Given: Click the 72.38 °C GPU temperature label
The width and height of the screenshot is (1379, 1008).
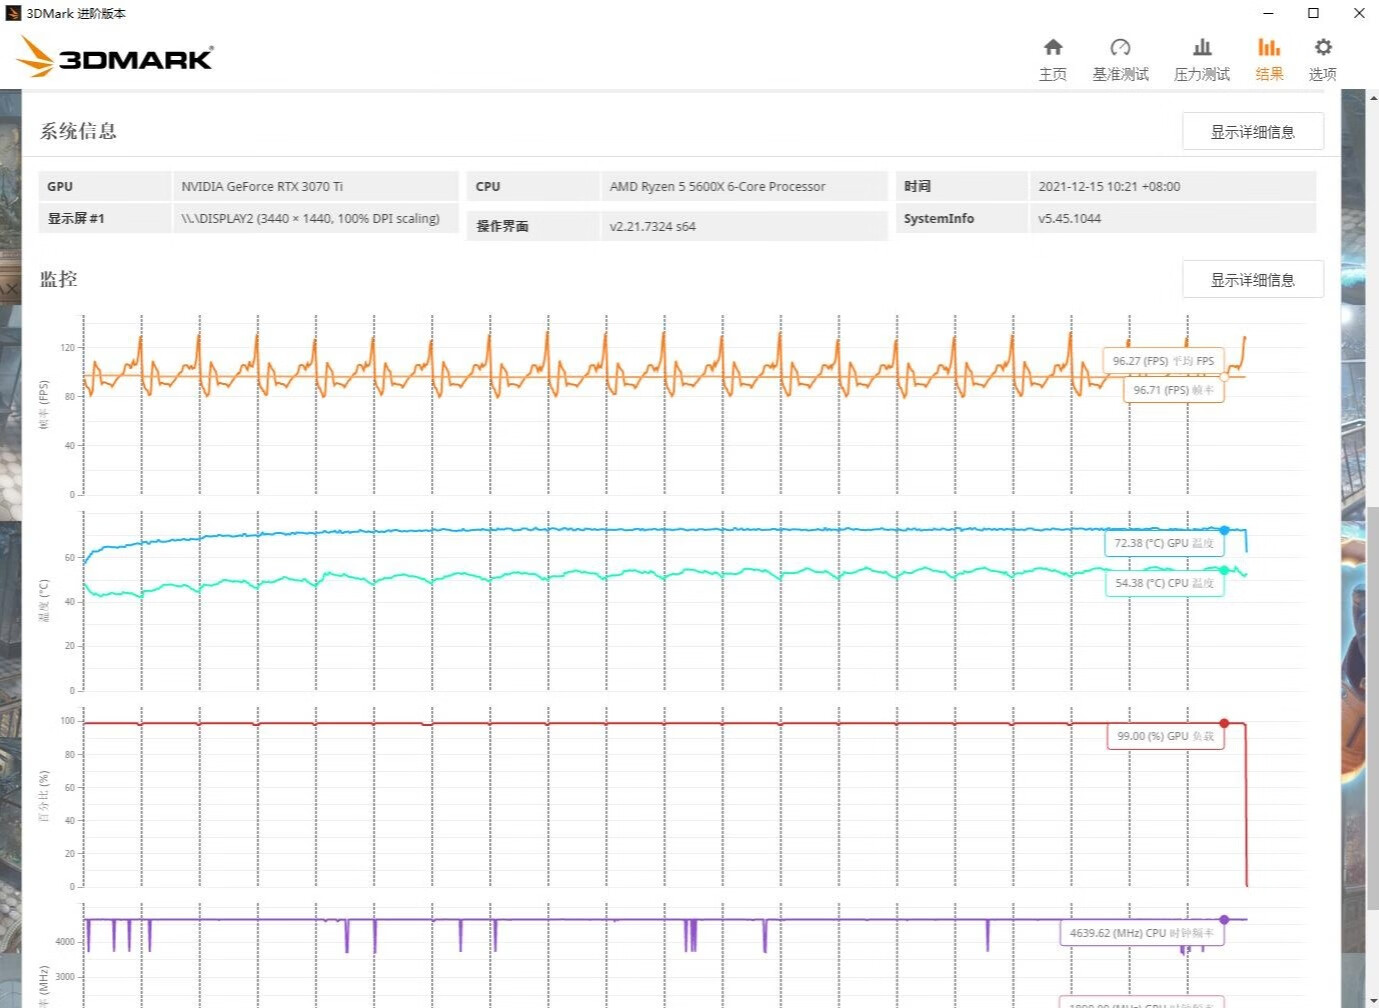Looking at the screenshot, I should coord(1164,543).
